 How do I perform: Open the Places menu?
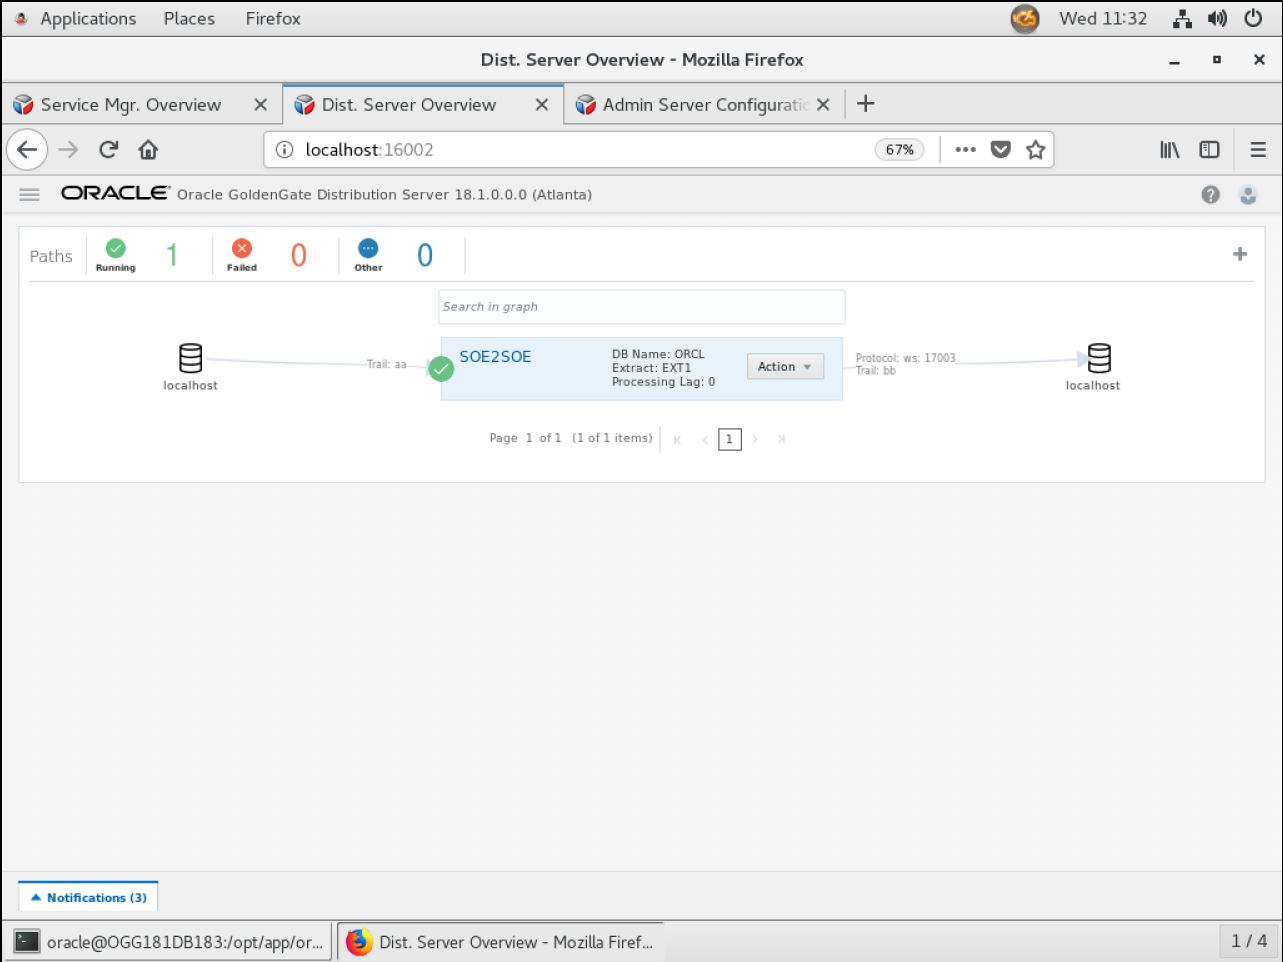[189, 18]
